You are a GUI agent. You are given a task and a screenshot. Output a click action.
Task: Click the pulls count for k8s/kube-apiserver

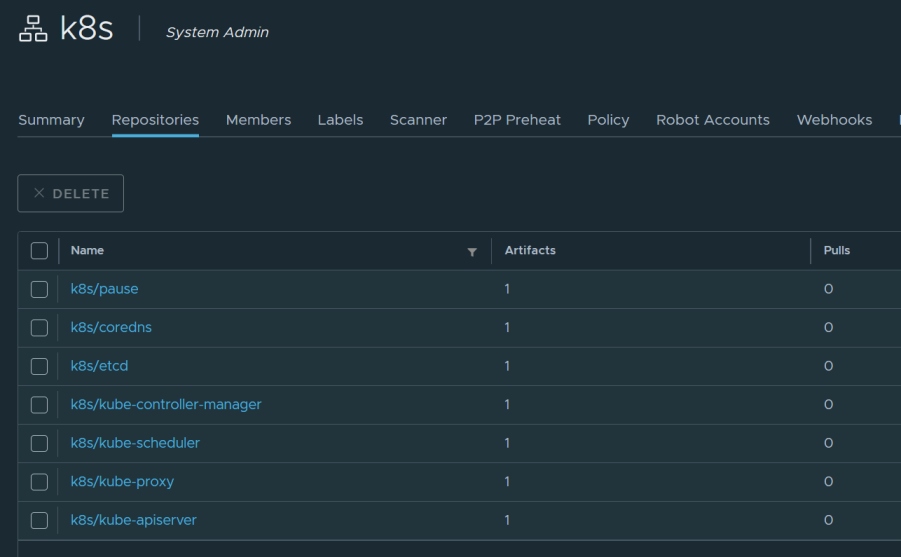click(828, 520)
